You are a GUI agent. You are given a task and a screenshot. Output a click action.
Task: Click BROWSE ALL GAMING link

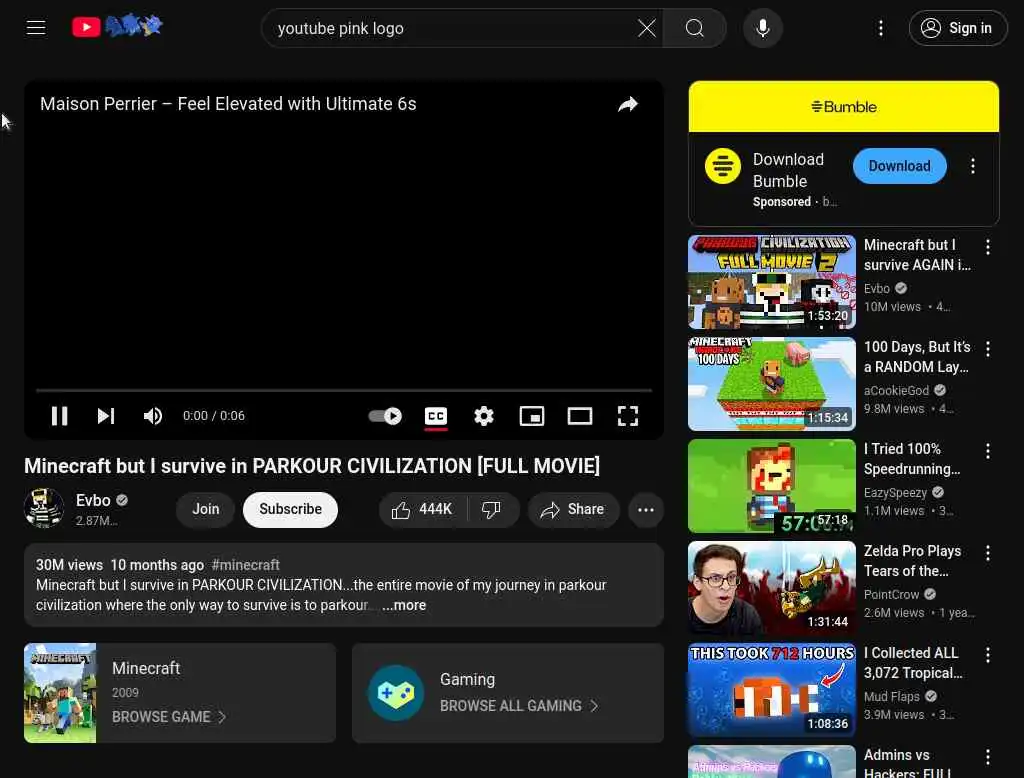[519, 706]
